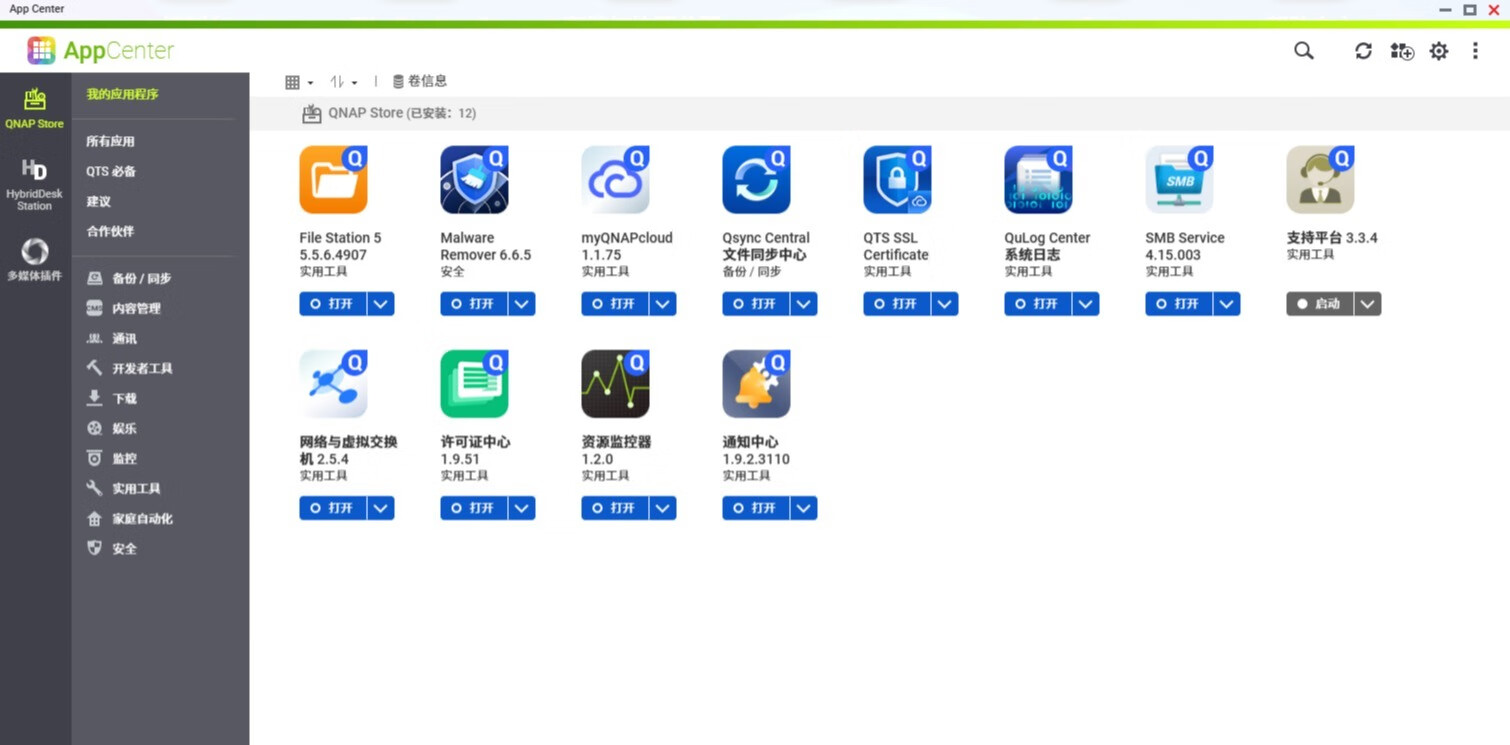
Task: Click the 资源监控器 app icon
Action: pos(615,384)
